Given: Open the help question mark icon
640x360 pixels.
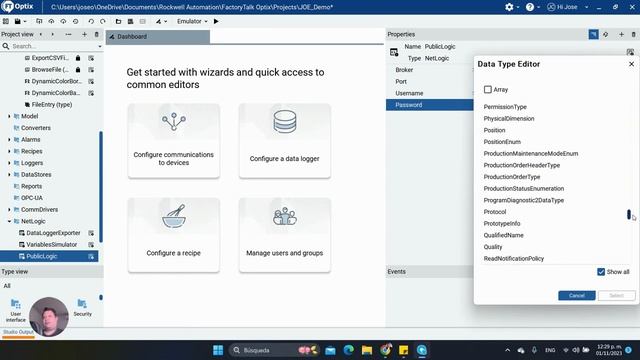Looking at the screenshot, I should 530,7.
